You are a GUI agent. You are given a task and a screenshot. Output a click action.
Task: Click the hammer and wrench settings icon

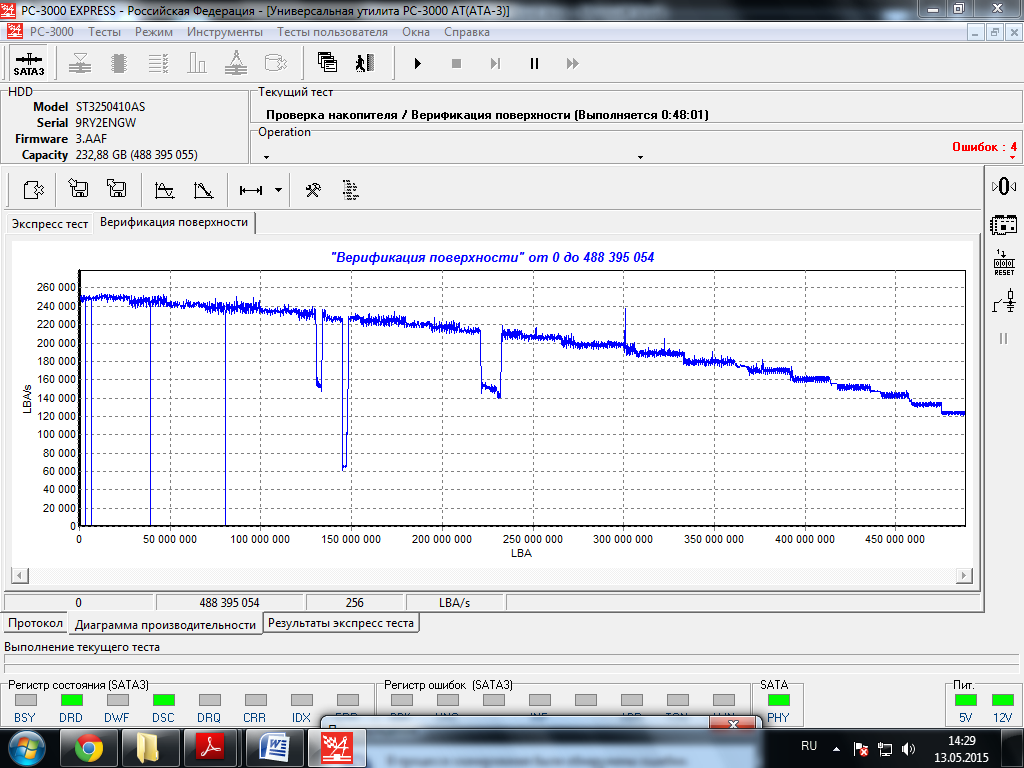coord(313,190)
